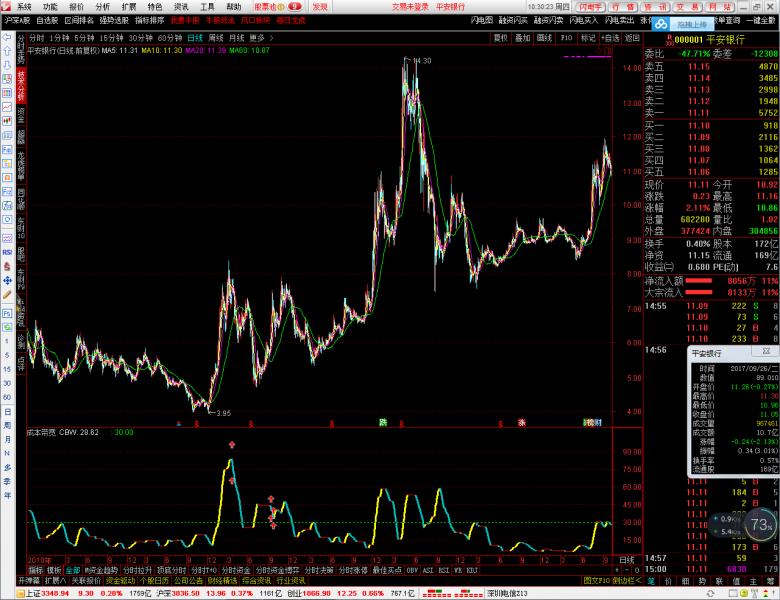Toggle the 画线 drawing option

(x=544, y=38)
